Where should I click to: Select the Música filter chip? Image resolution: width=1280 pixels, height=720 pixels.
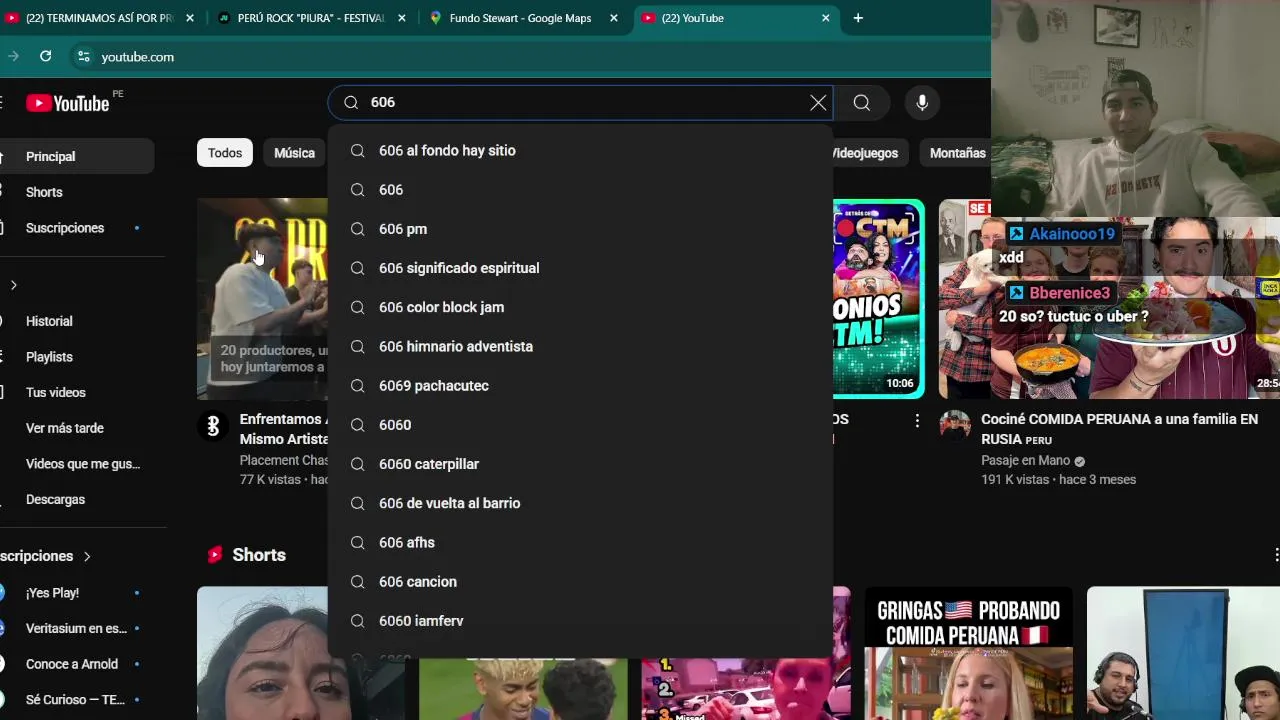click(294, 153)
